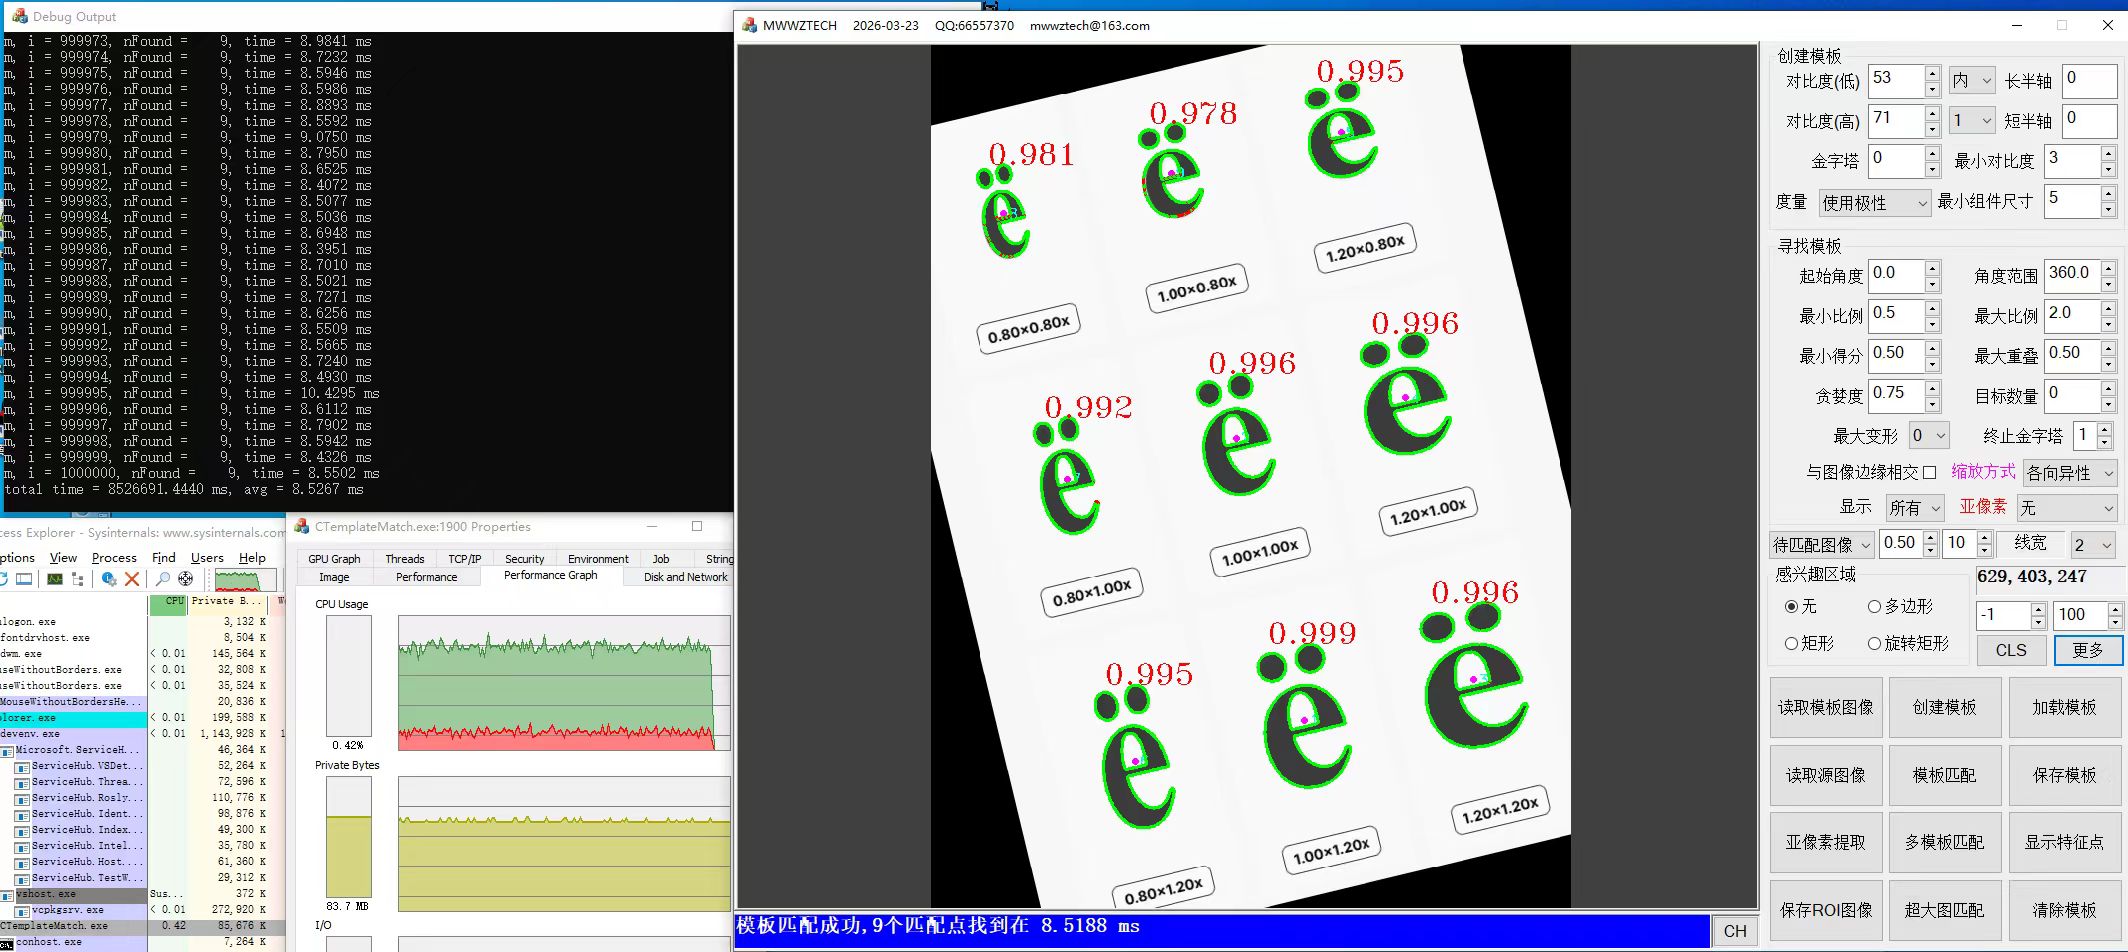Screen dimensions: 2128x952
Task: Click decrement arrow of 最小得分 spinner
Action: click(1932, 364)
